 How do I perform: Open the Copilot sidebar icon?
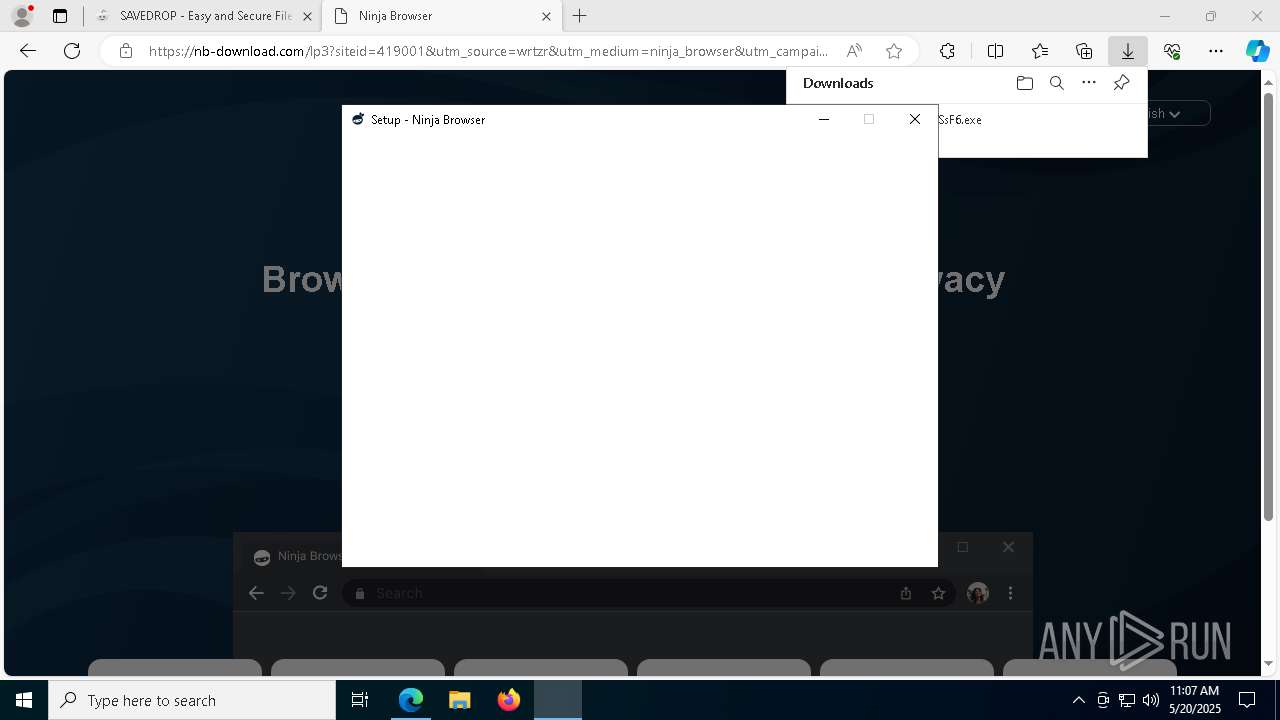(x=1258, y=51)
